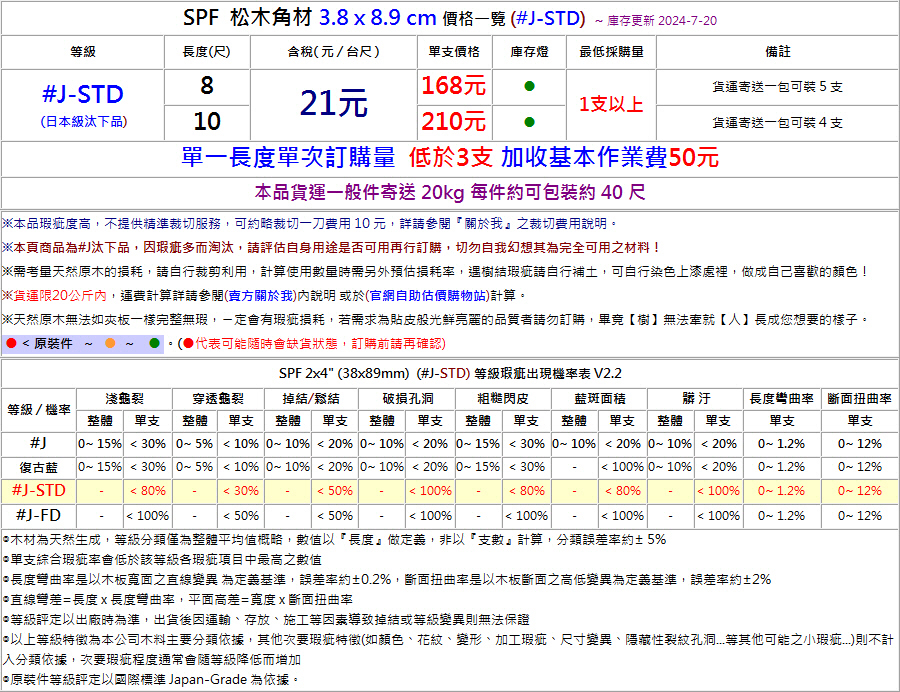This screenshot has height=692, width=900.
Task: Click the note starting "※需考量天然原木的損耗"
Action: [436, 271]
